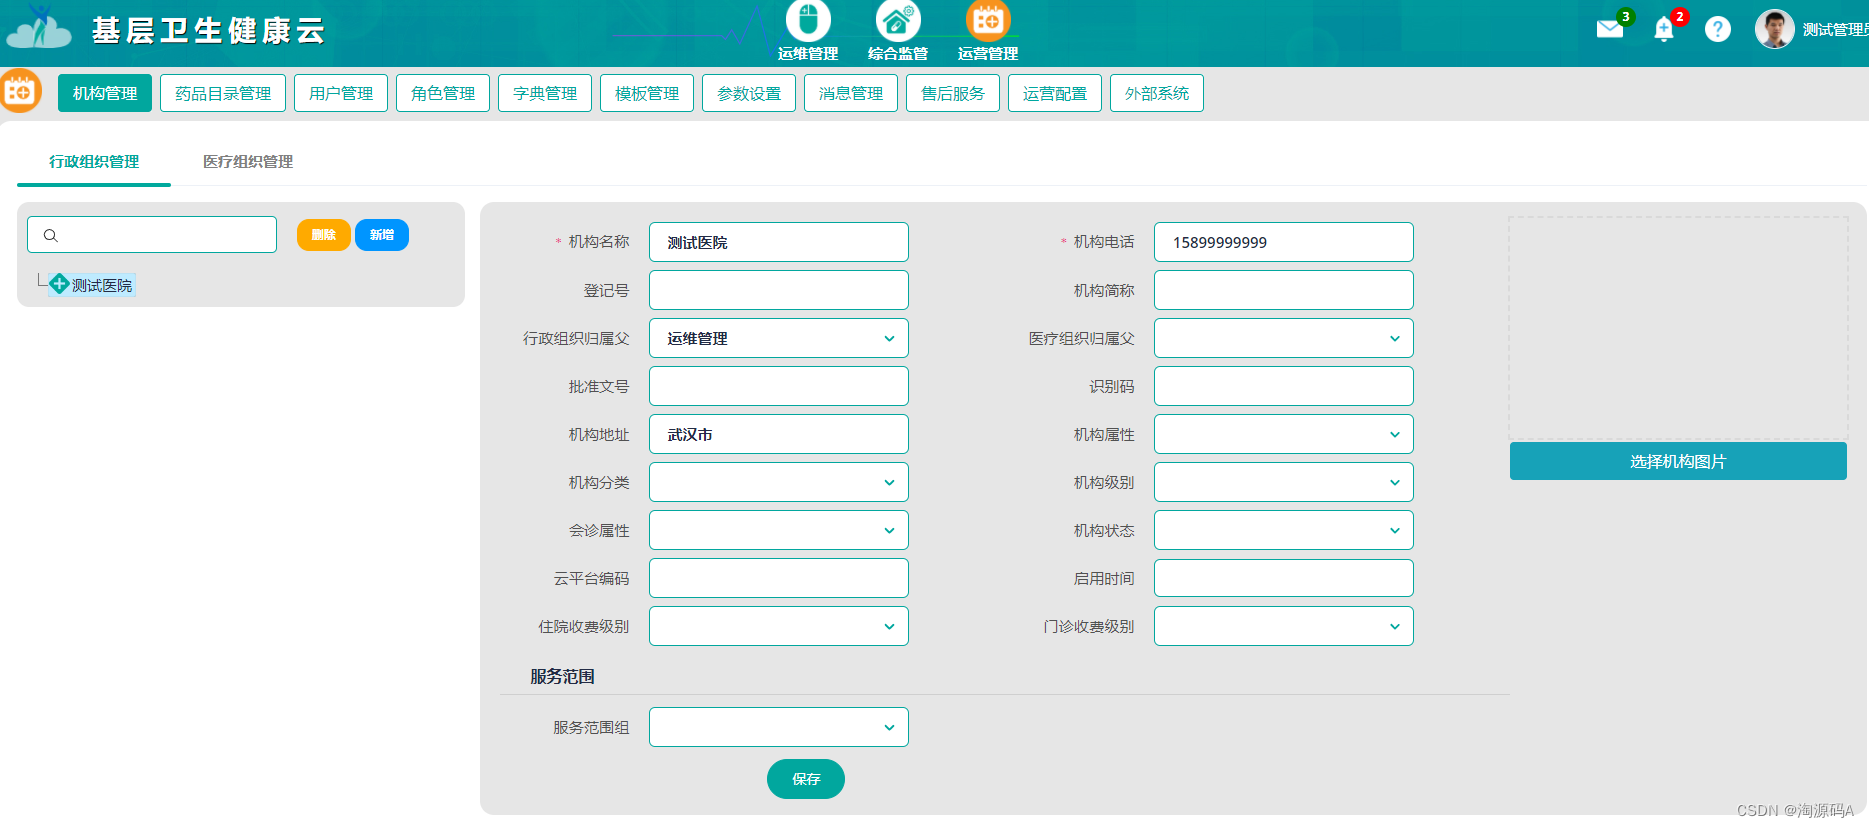This screenshot has width=1869, height=828.
Task: Click the search magnifier icon in tree search
Action: click(x=51, y=235)
